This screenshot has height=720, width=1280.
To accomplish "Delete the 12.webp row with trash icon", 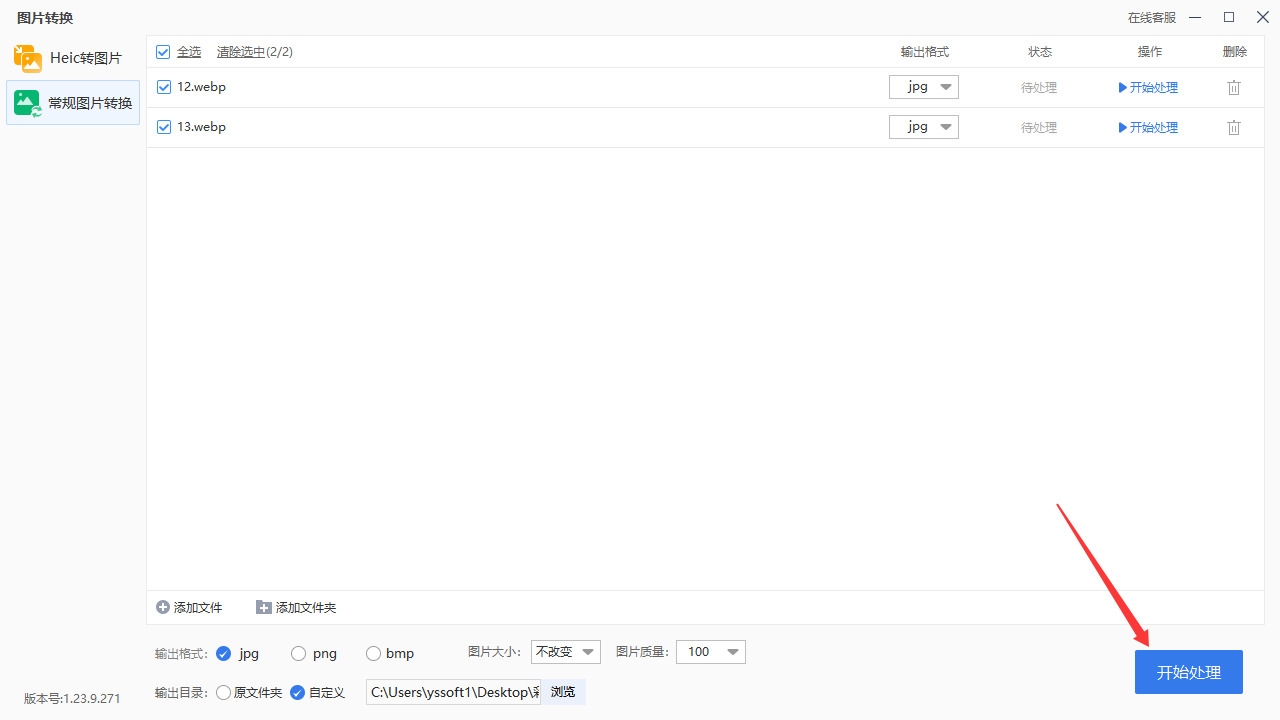I will point(1234,87).
